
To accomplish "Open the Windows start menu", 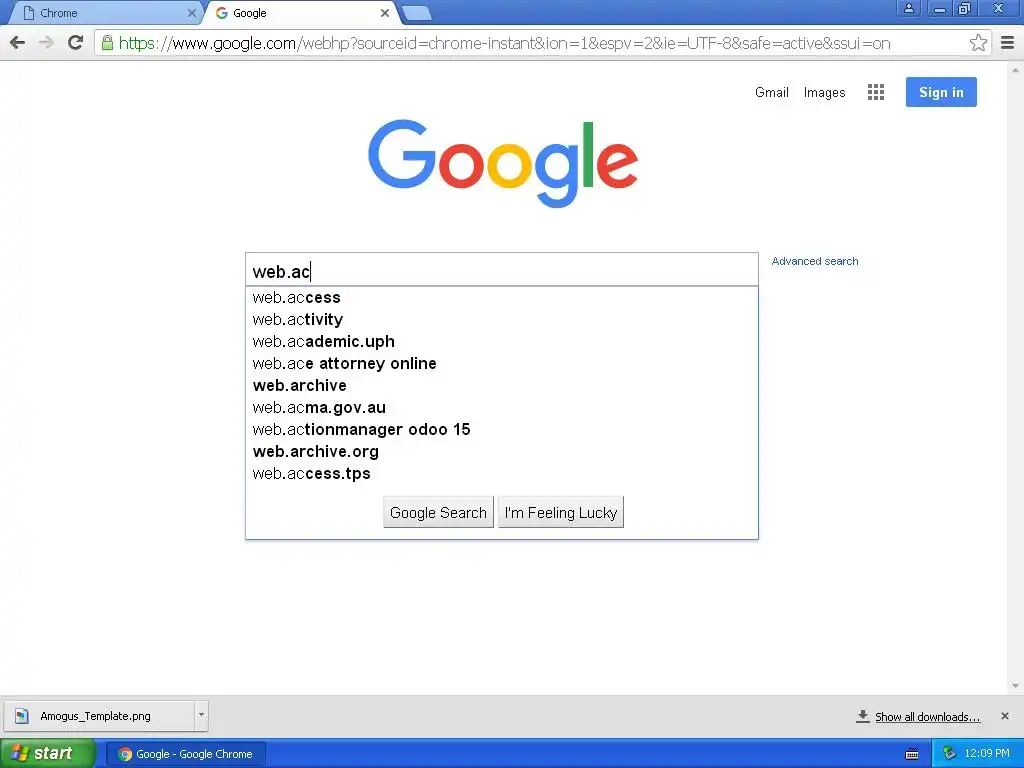I will (46, 754).
